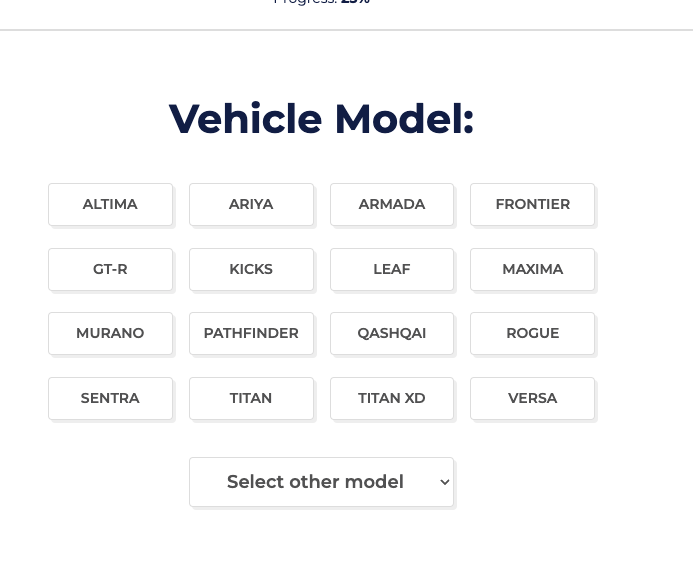Pick the TITAN model button
The width and height of the screenshot is (693, 586).
click(251, 398)
